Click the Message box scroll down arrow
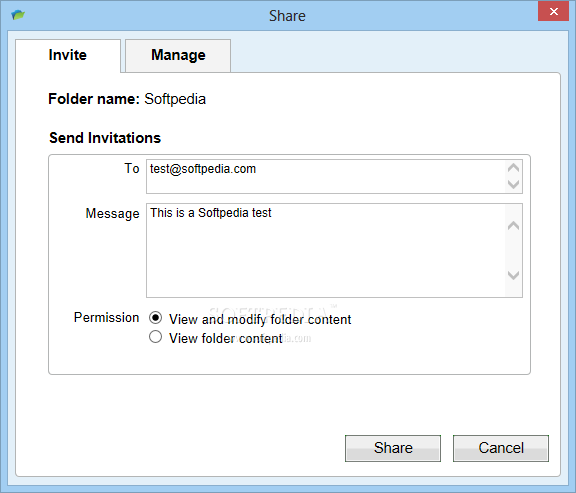This screenshot has height=493, width=576. click(x=513, y=275)
